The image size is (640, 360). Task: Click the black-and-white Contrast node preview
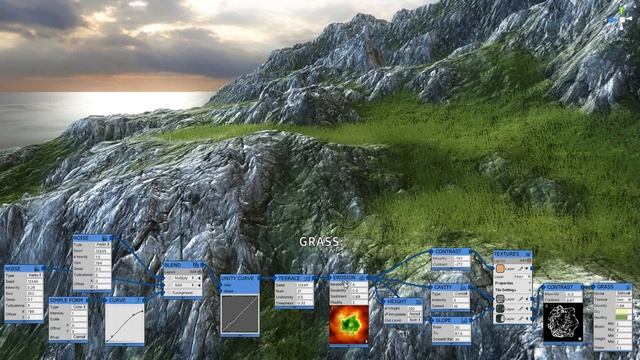tap(563, 322)
